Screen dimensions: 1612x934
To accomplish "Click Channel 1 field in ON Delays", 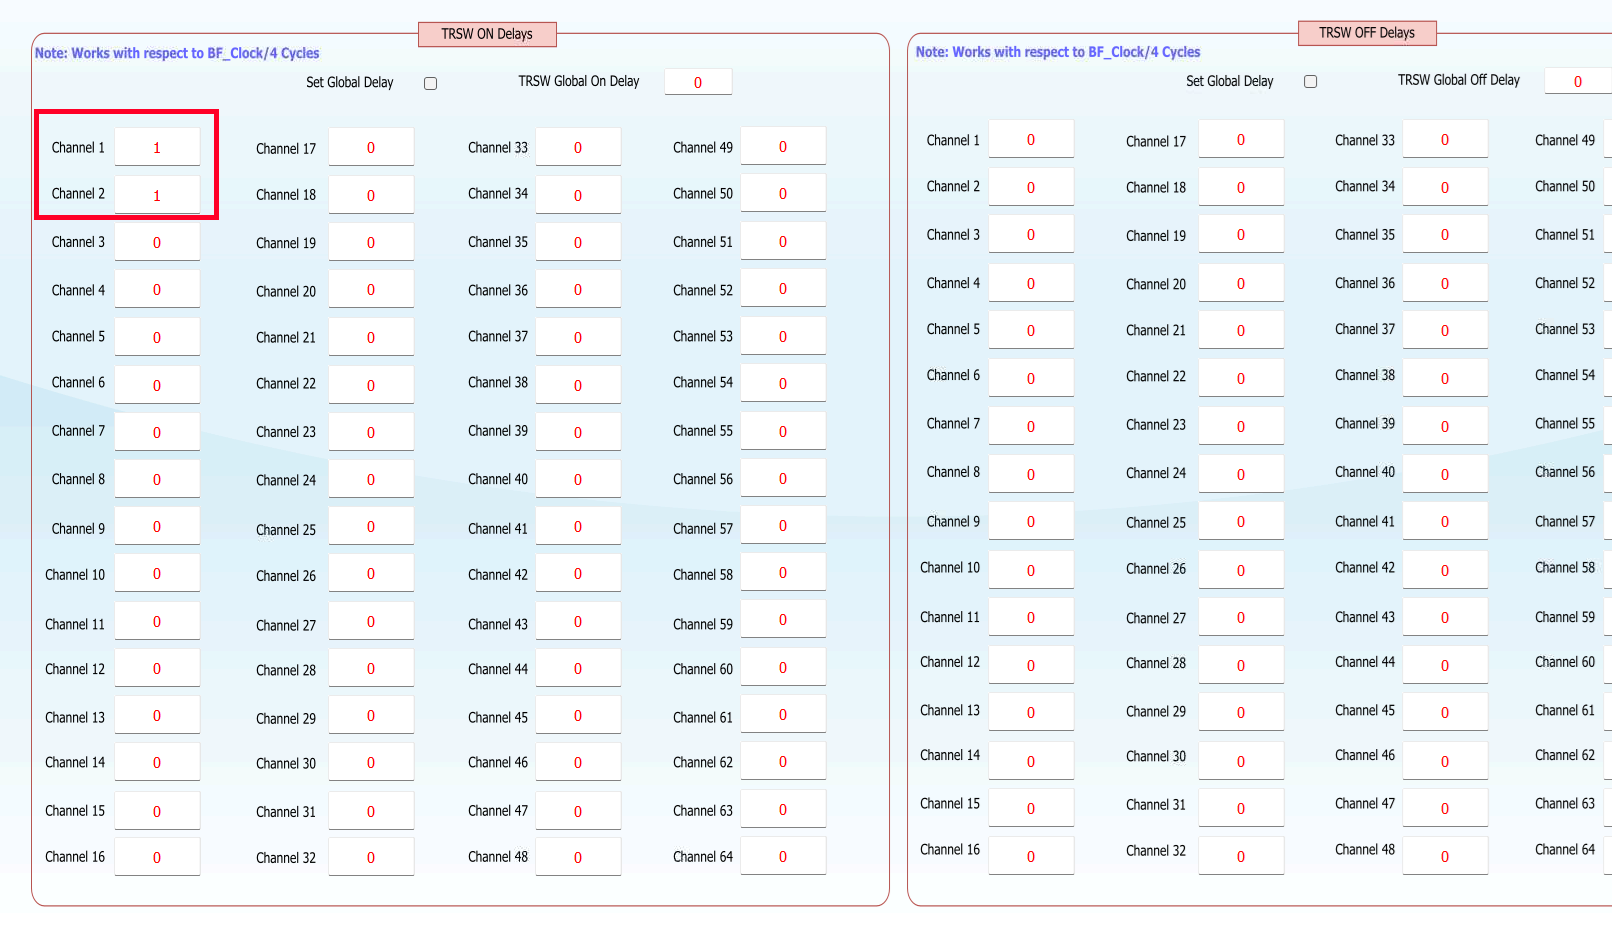I will click(x=157, y=147).
